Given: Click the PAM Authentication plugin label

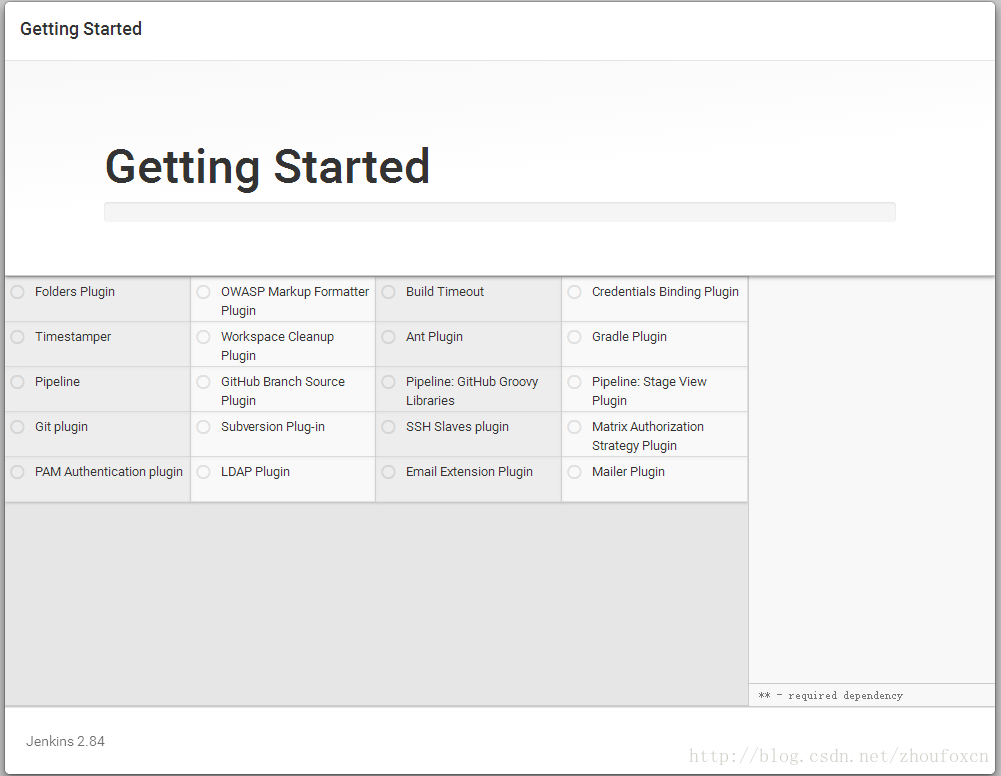Looking at the screenshot, I should pos(109,472).
